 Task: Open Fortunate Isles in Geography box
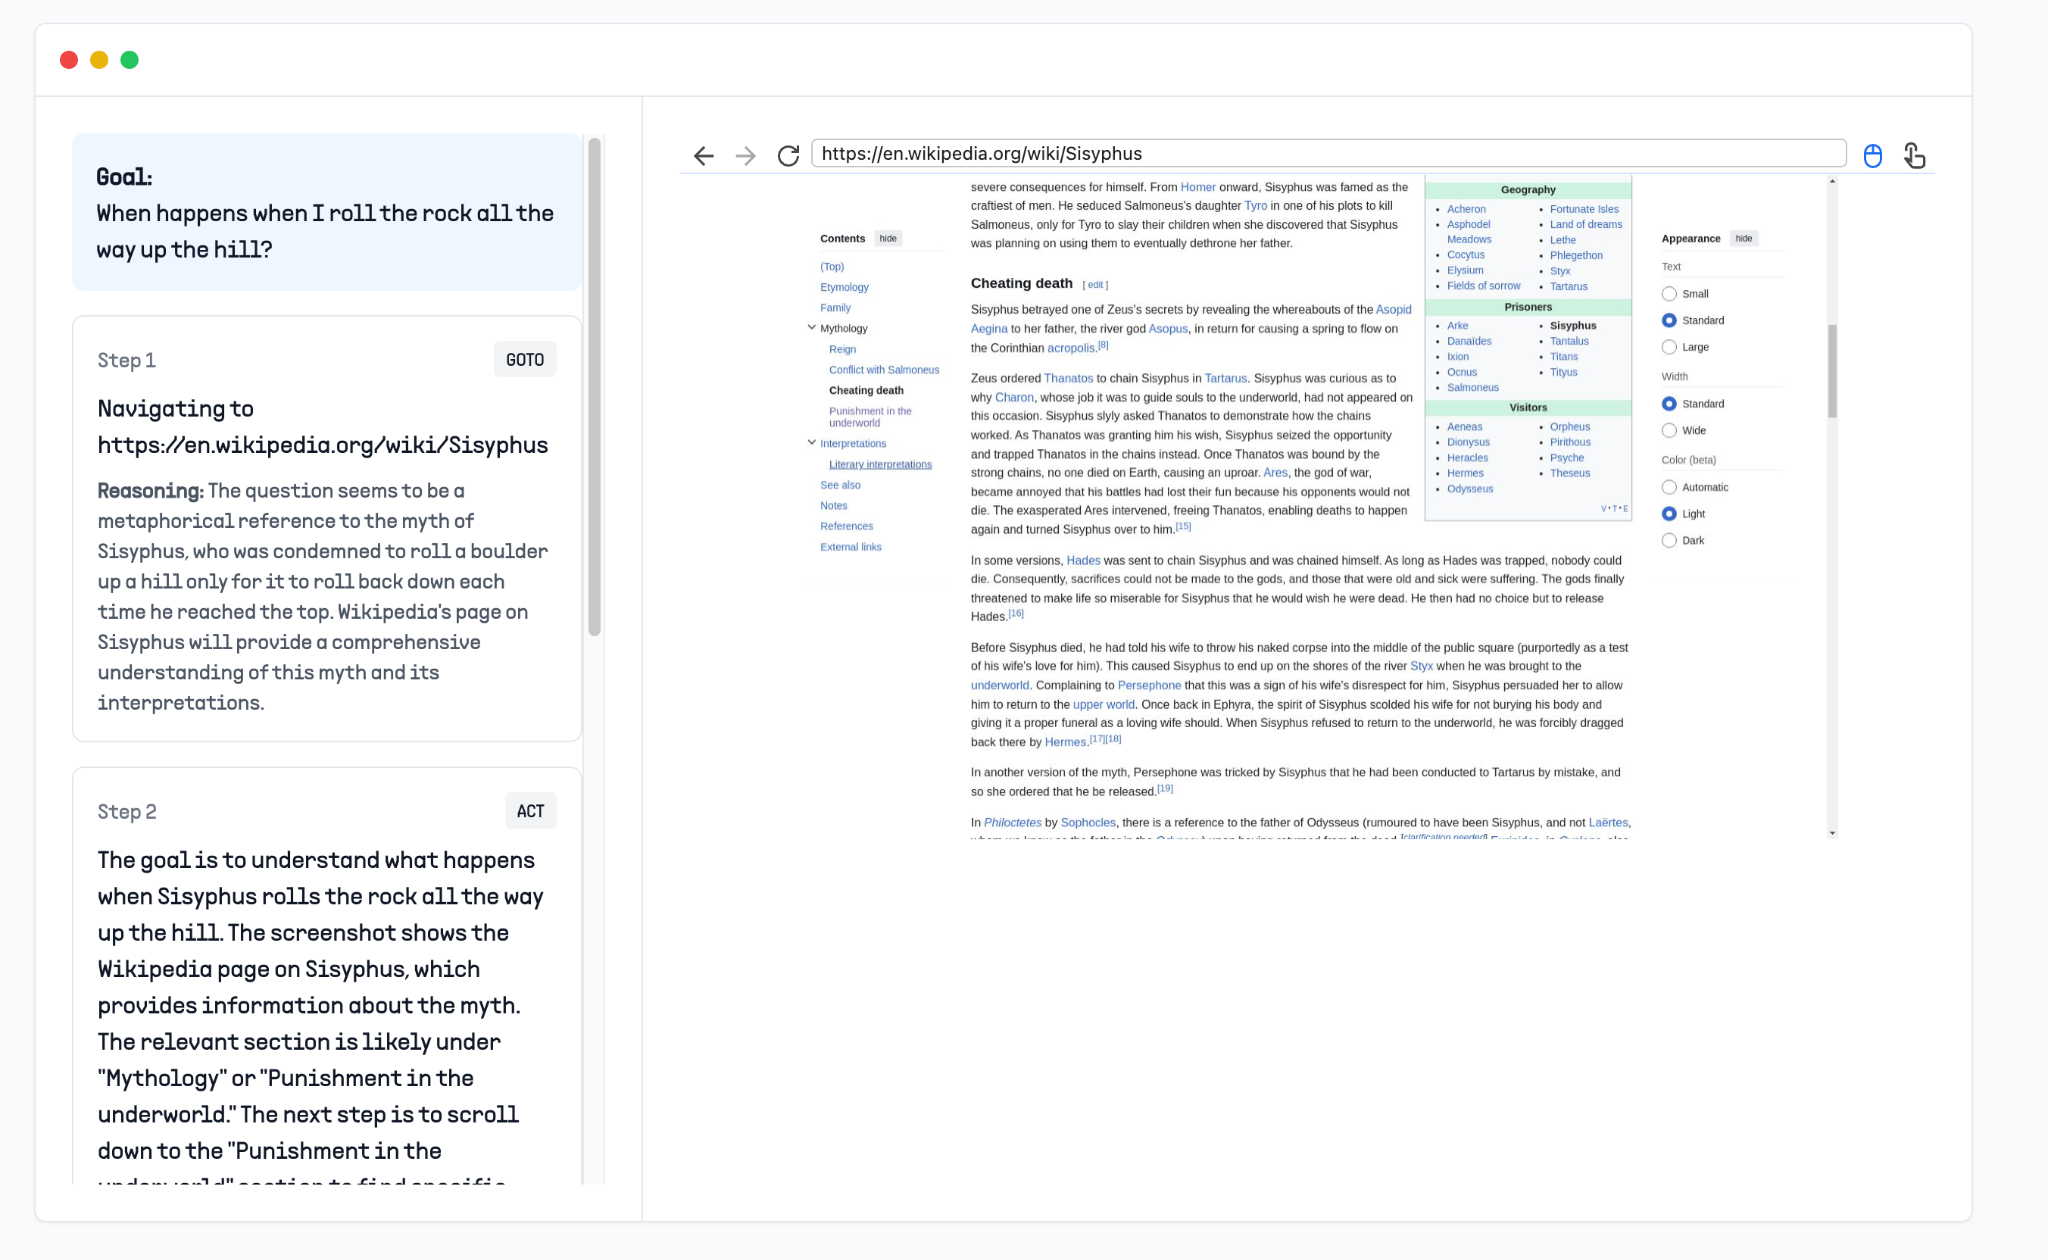(1584, 209)
